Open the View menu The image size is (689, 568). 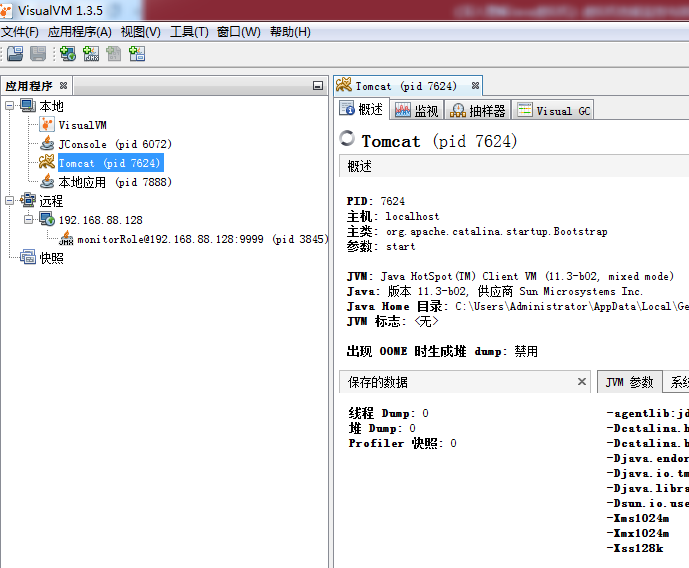coord(141,32)
